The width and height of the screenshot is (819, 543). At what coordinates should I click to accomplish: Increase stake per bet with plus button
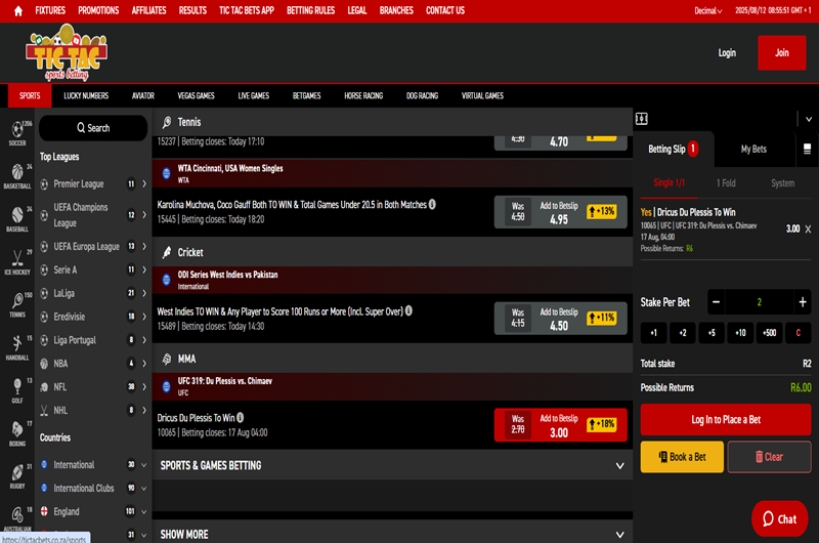point(803,302)
